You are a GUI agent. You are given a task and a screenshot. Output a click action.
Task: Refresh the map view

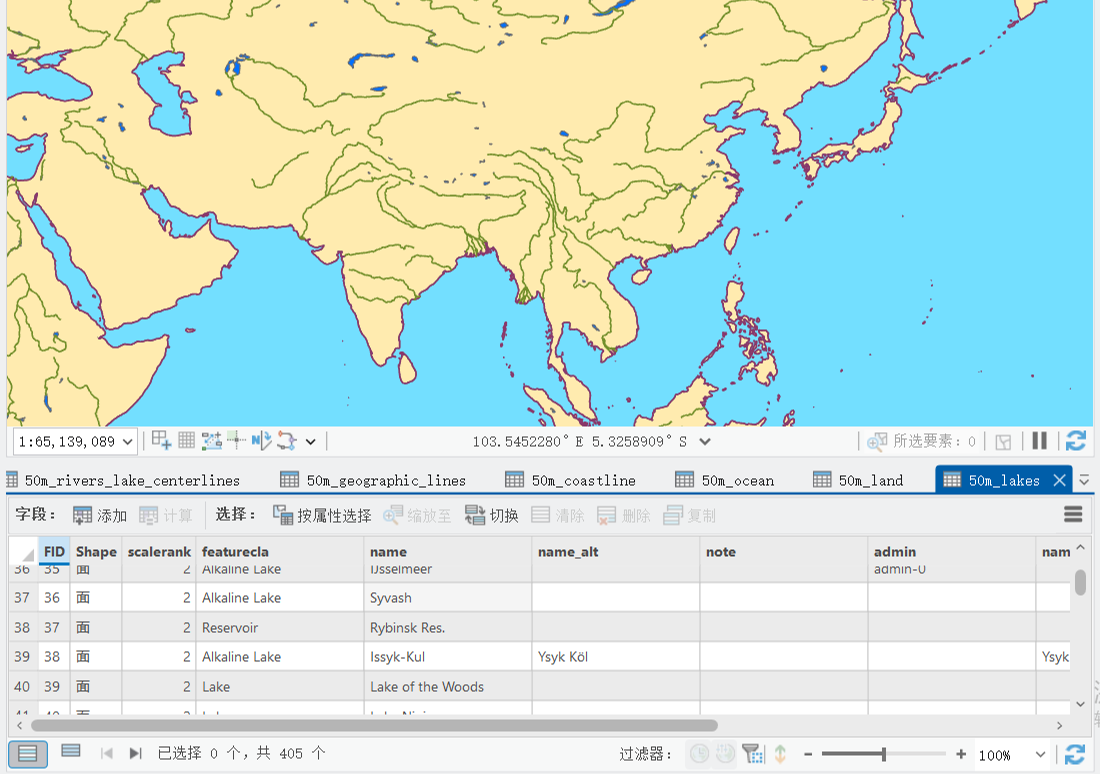[x=1075, y=441]
